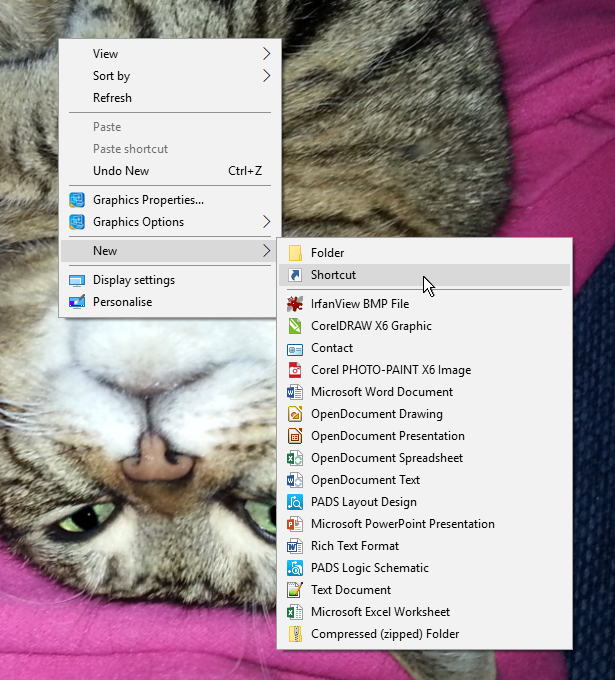Select the New menu entry
Viewport: 615px width, 680px height.
click(x=170, y=251)
